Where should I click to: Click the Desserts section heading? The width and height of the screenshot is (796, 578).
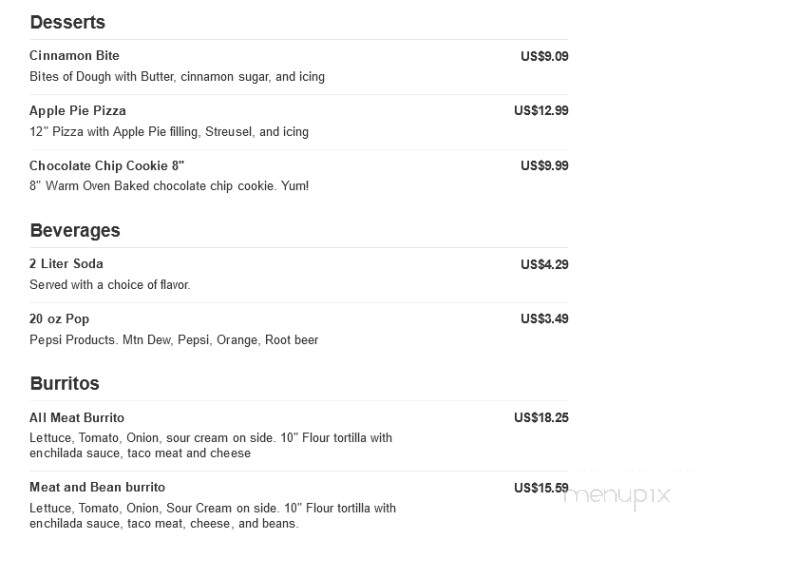(x=68, y=22)
